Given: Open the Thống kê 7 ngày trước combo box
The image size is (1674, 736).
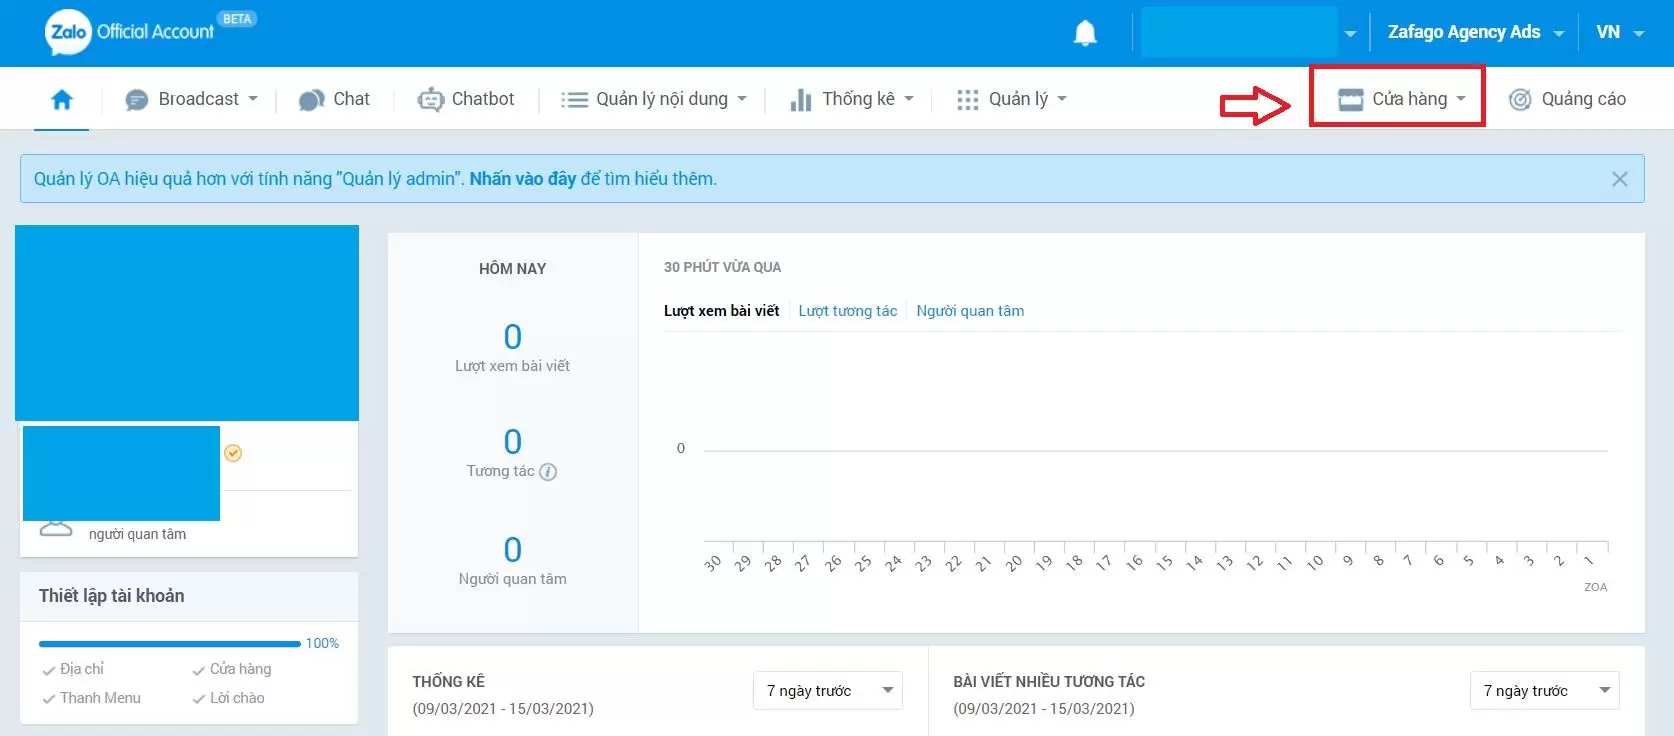Looking at the screenshot, I should 828,690.
